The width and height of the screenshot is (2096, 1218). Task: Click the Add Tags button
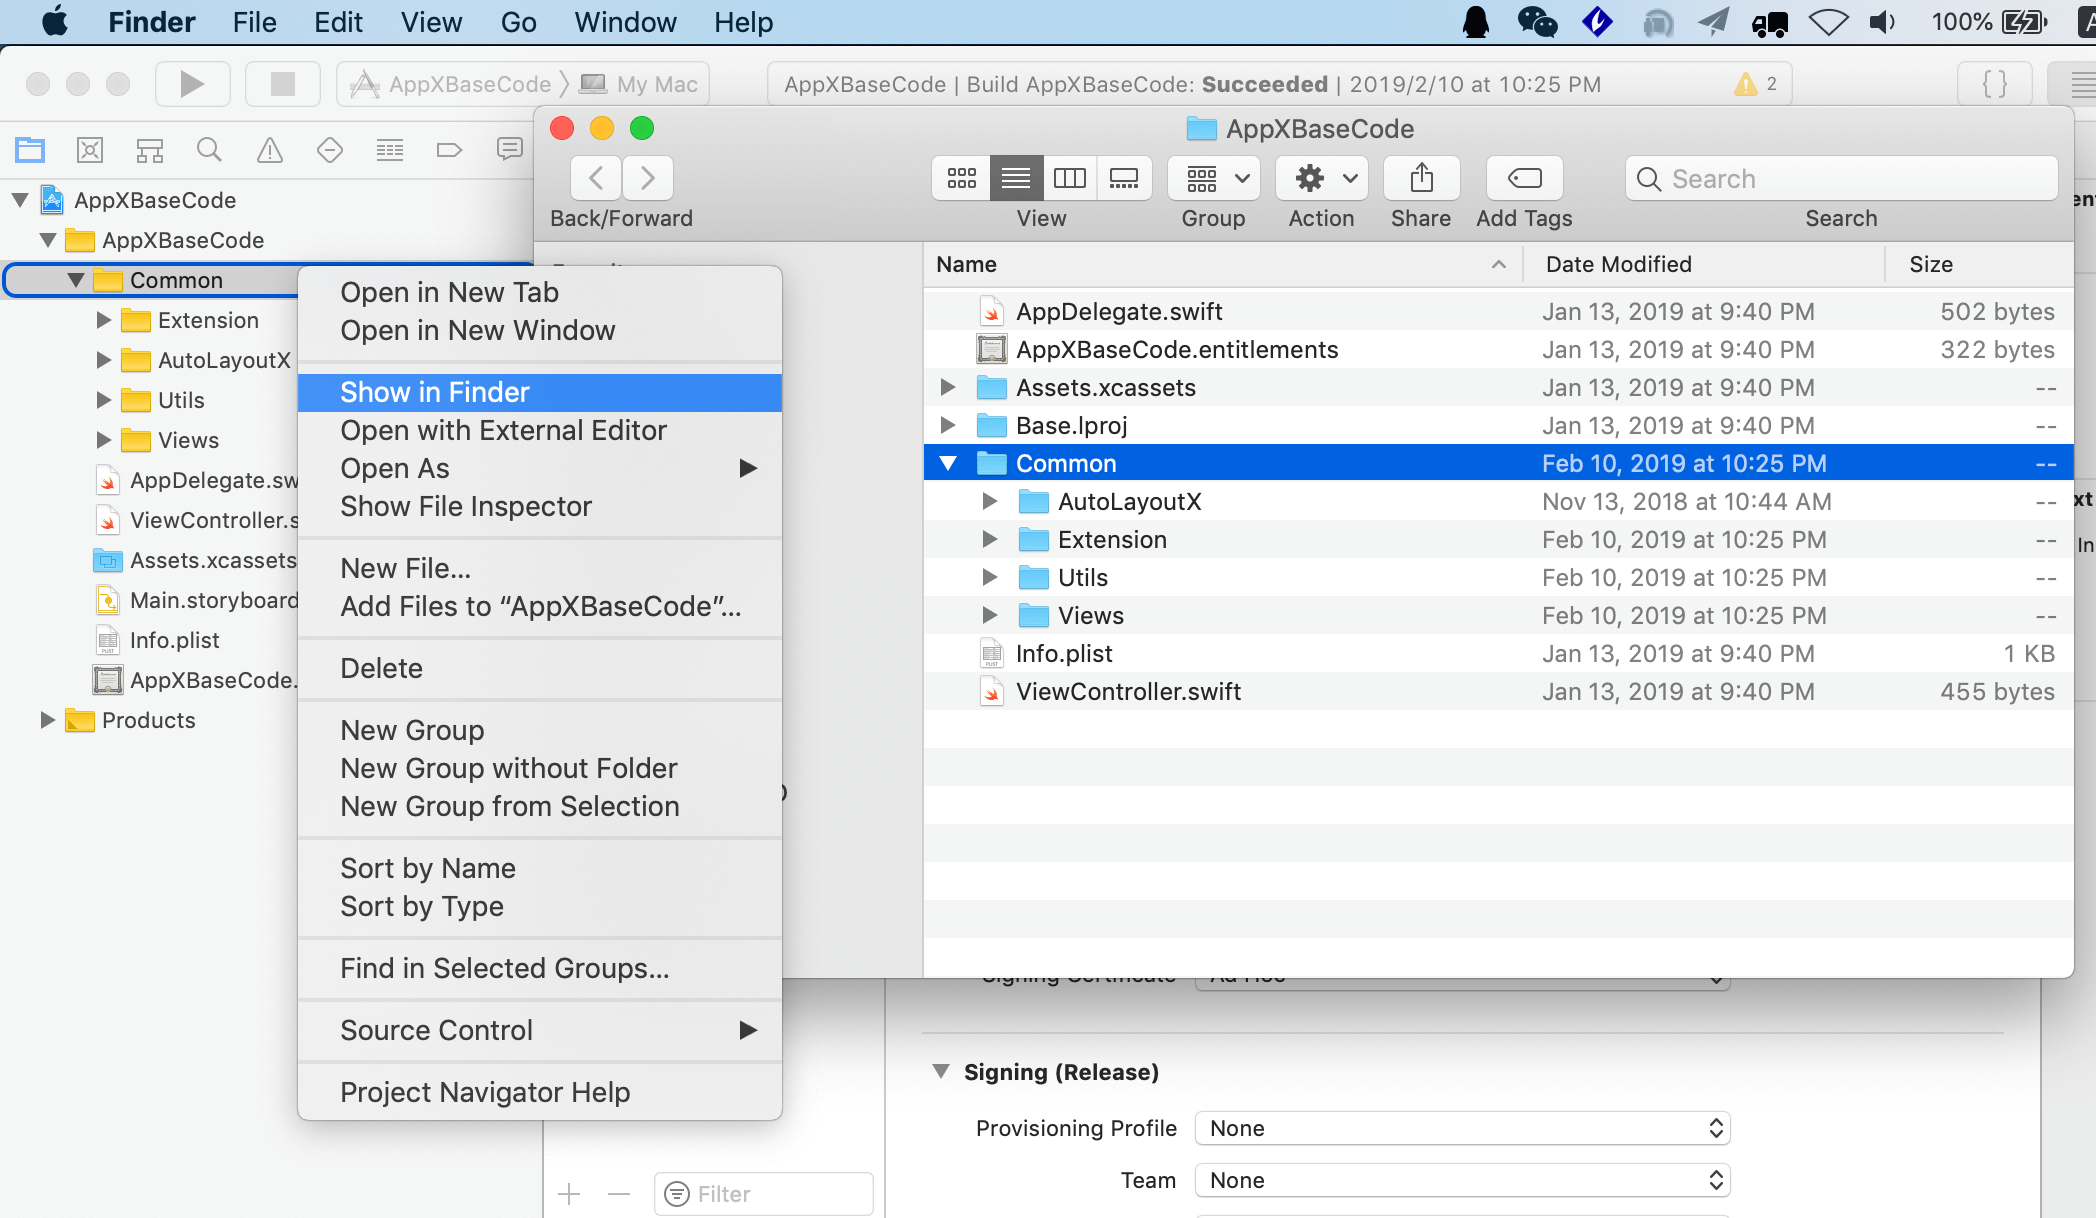(1525, 178)
